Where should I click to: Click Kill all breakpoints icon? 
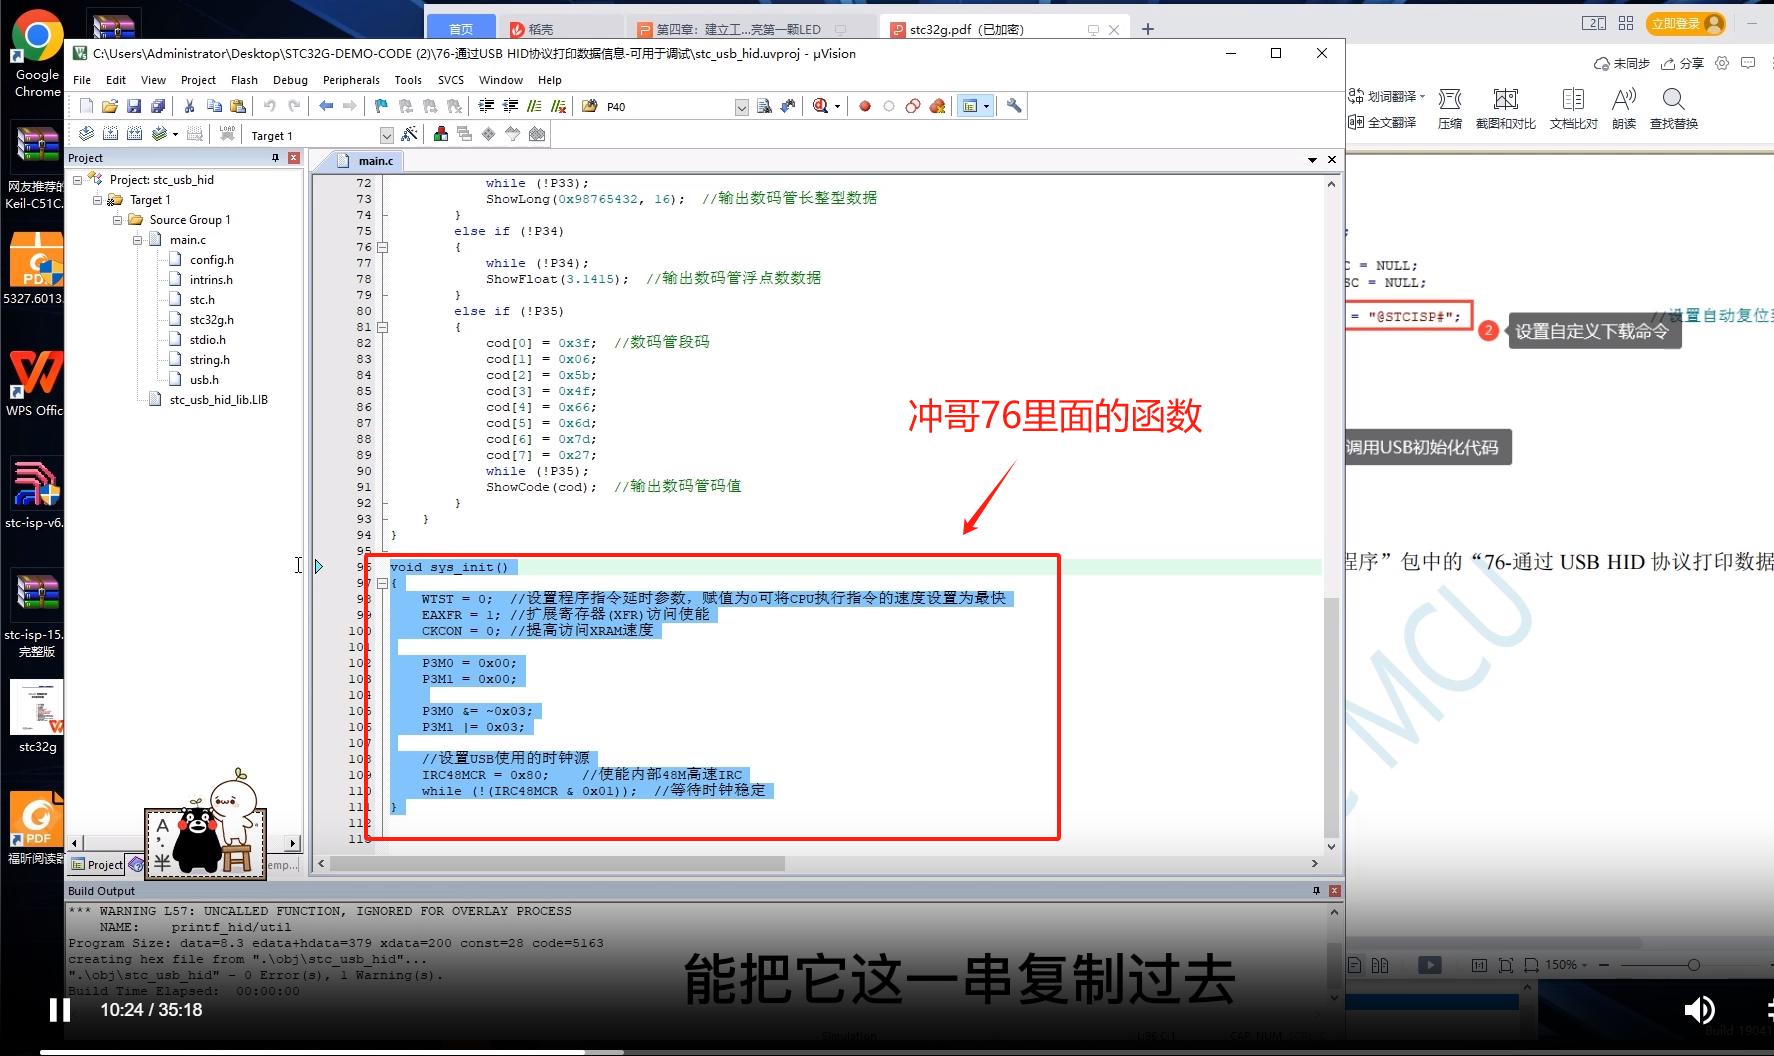point(937,106)
